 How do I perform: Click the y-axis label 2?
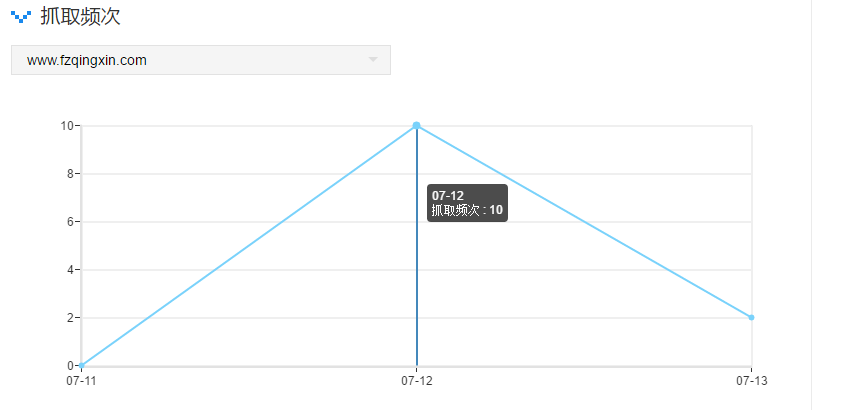pos(70,318)
